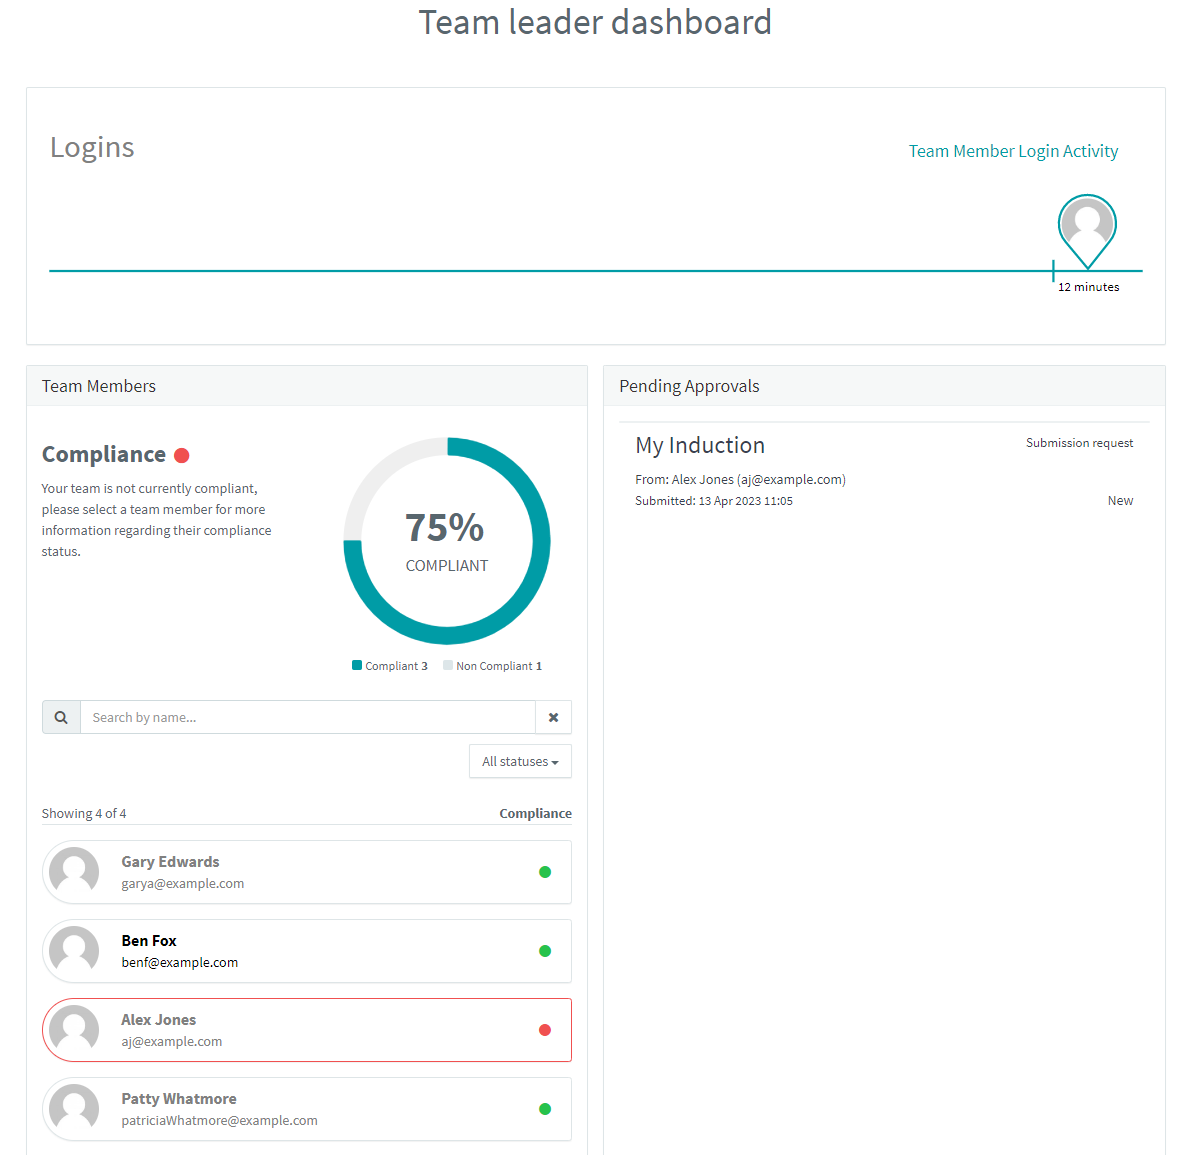Select Ben Fox team member card
The width and height of the screenshot is (1184, 1155).
click(307, 951)
